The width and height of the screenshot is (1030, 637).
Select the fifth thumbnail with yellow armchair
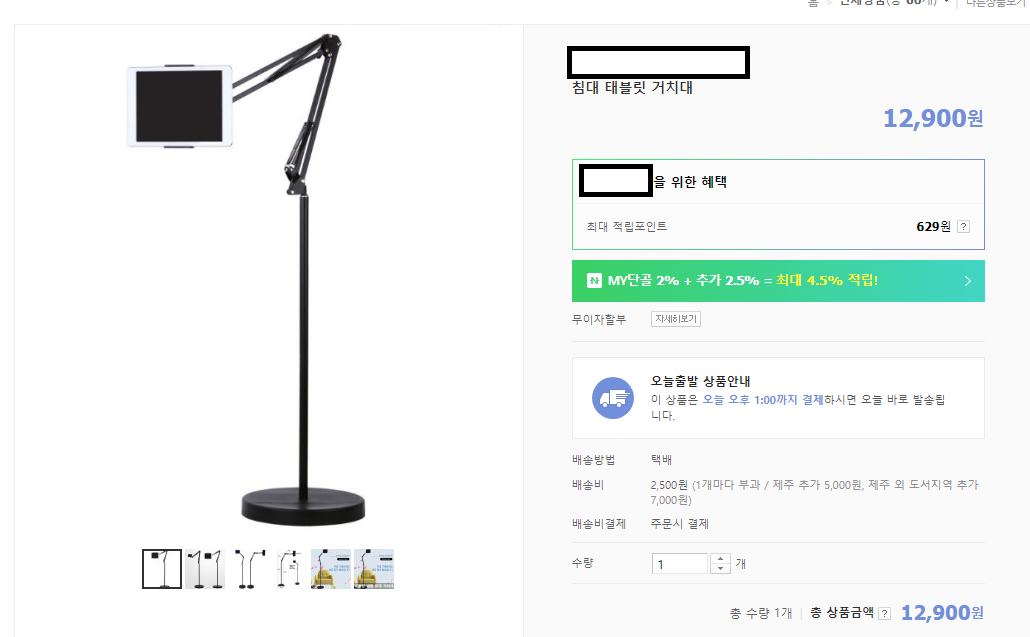click(331, 568)
